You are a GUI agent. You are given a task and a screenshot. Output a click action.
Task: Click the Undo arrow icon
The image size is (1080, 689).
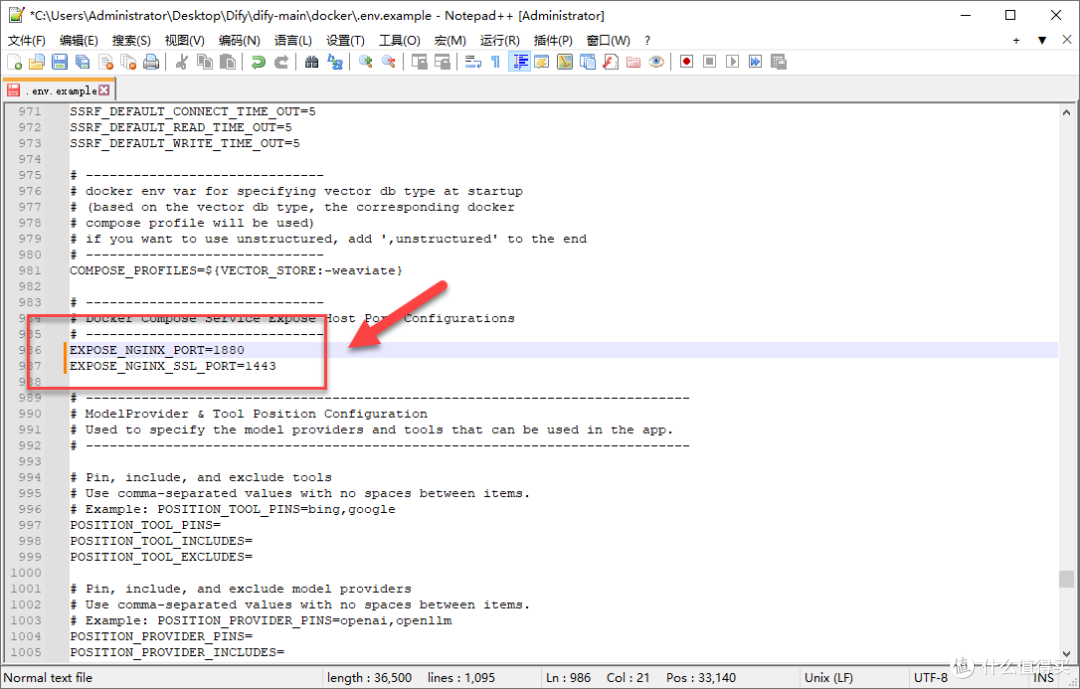coord(258,62)
